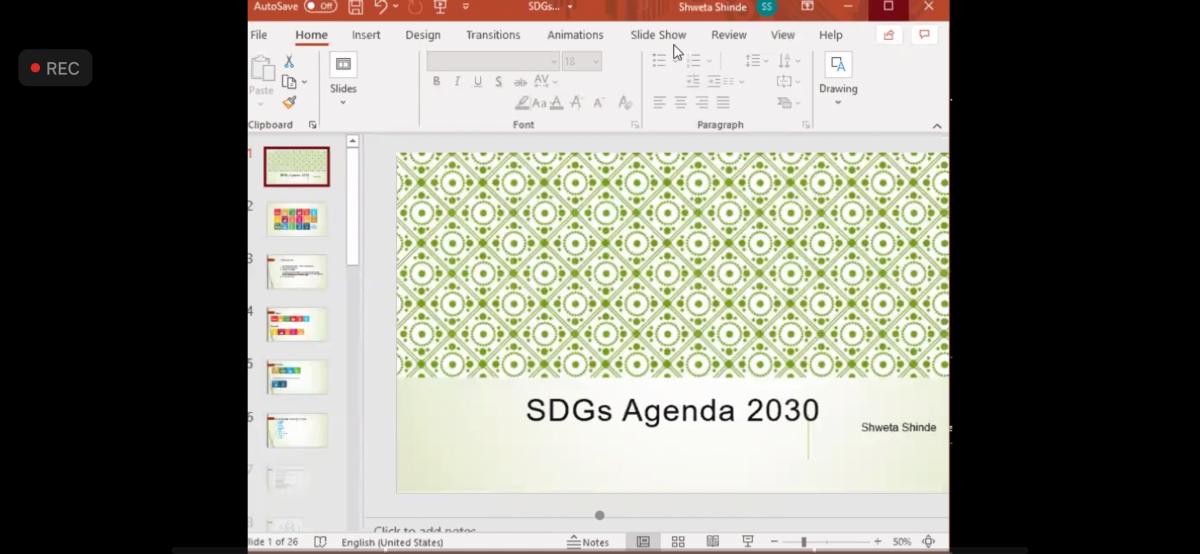This screenshot has width=1200, height=554.
Task: Collapse the ribbon with the chevron
Action: click(x=936, y=126)
